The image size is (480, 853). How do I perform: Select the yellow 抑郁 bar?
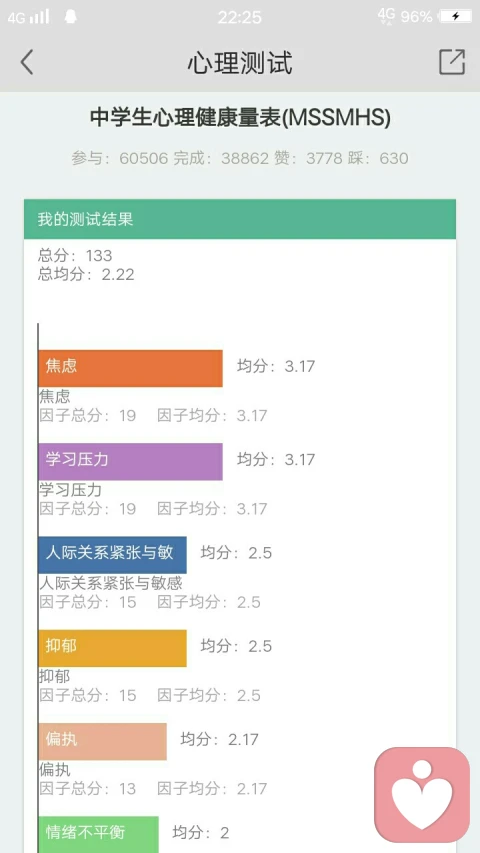click(x=113, y=648)
